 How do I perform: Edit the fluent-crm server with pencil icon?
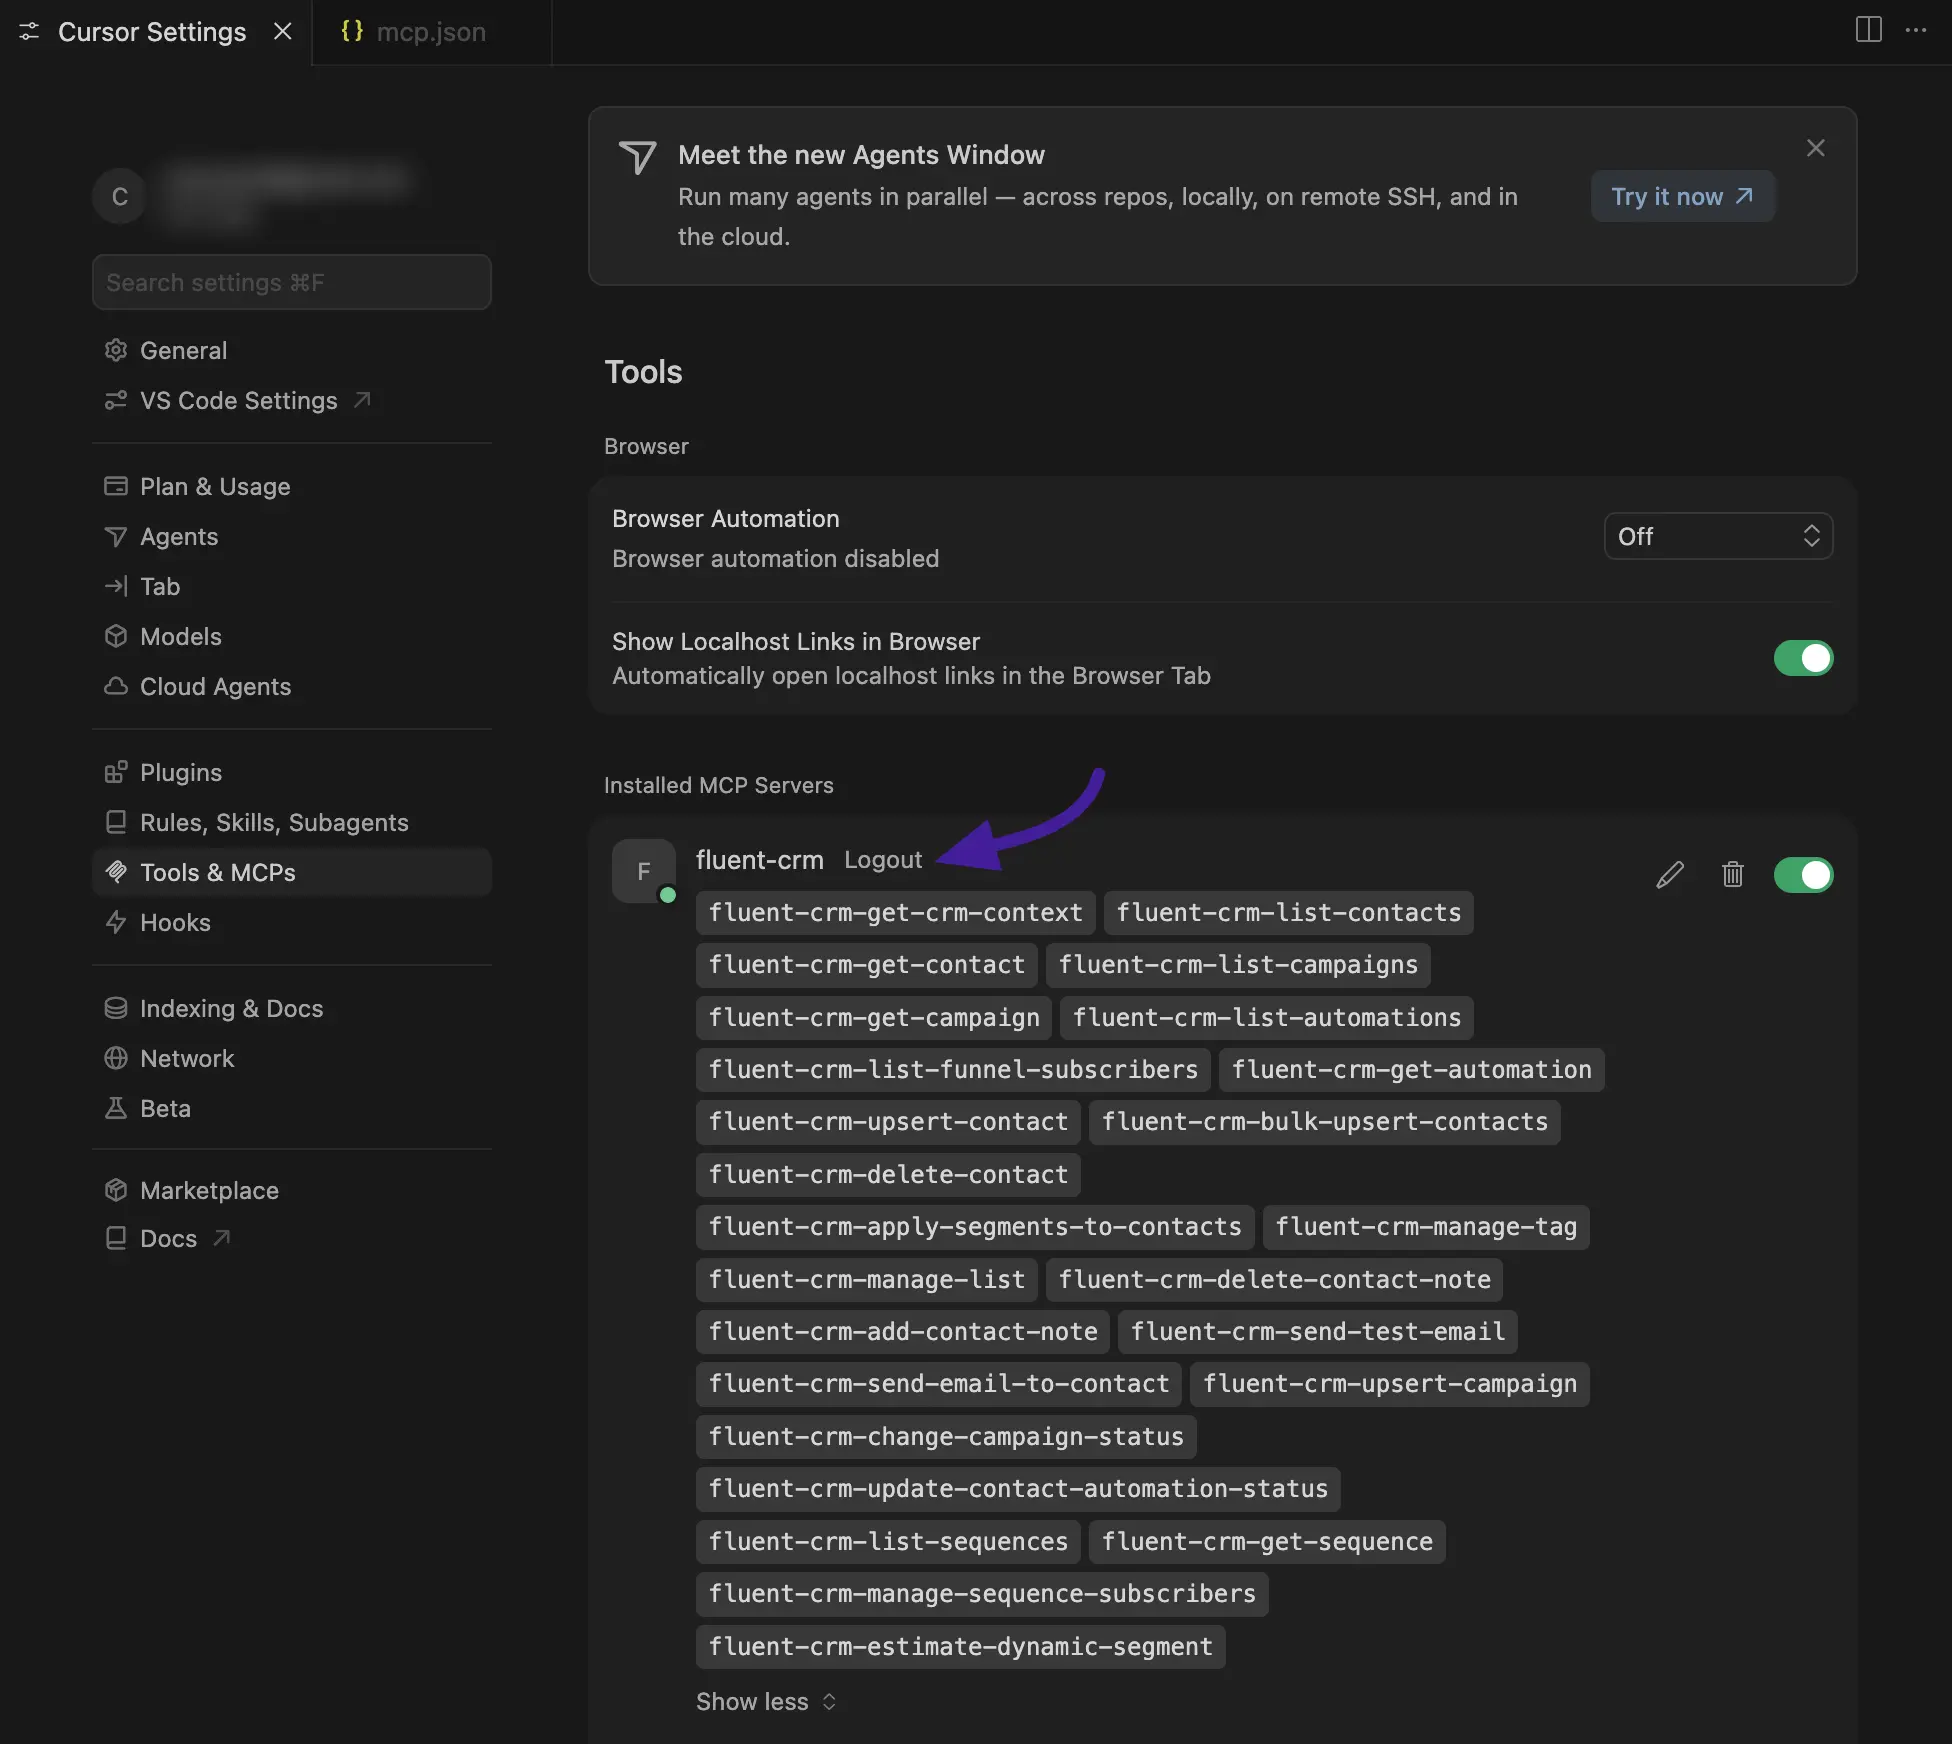[x=1669, y=875]
